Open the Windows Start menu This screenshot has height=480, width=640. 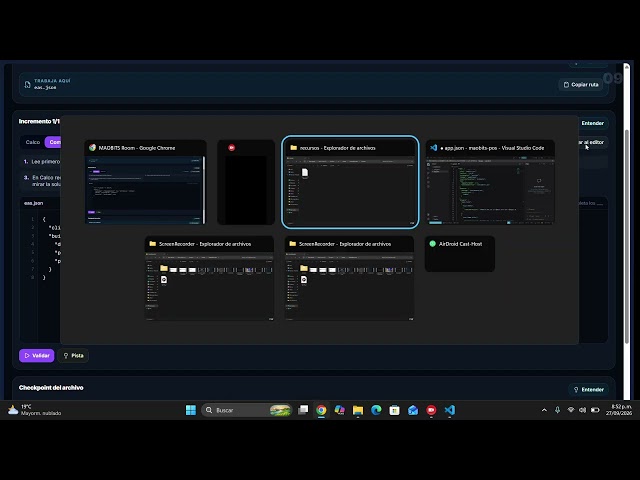click(191, 410)
